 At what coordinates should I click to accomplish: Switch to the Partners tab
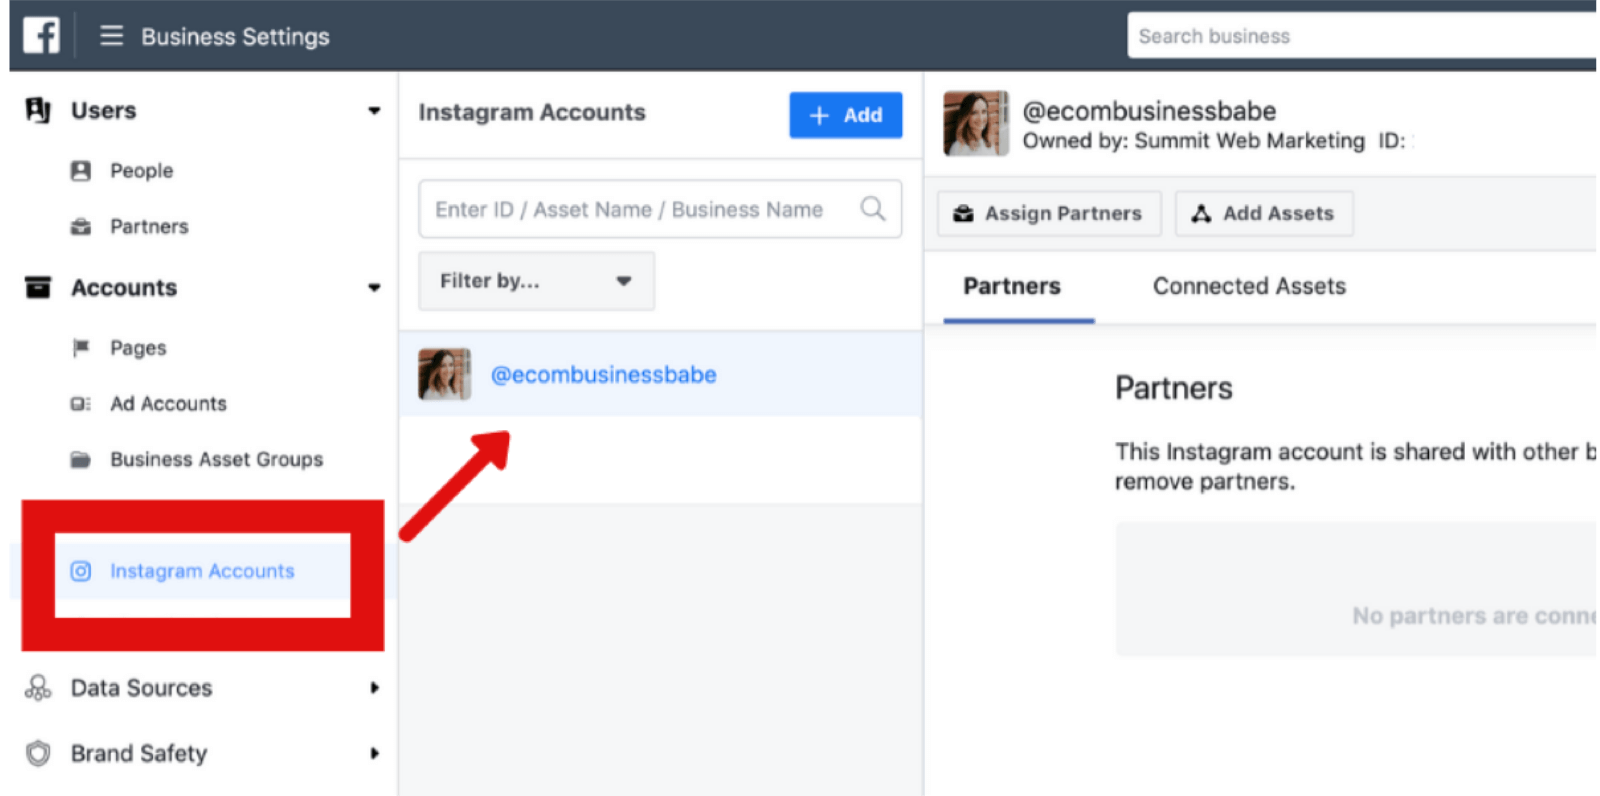point(1012,286)
